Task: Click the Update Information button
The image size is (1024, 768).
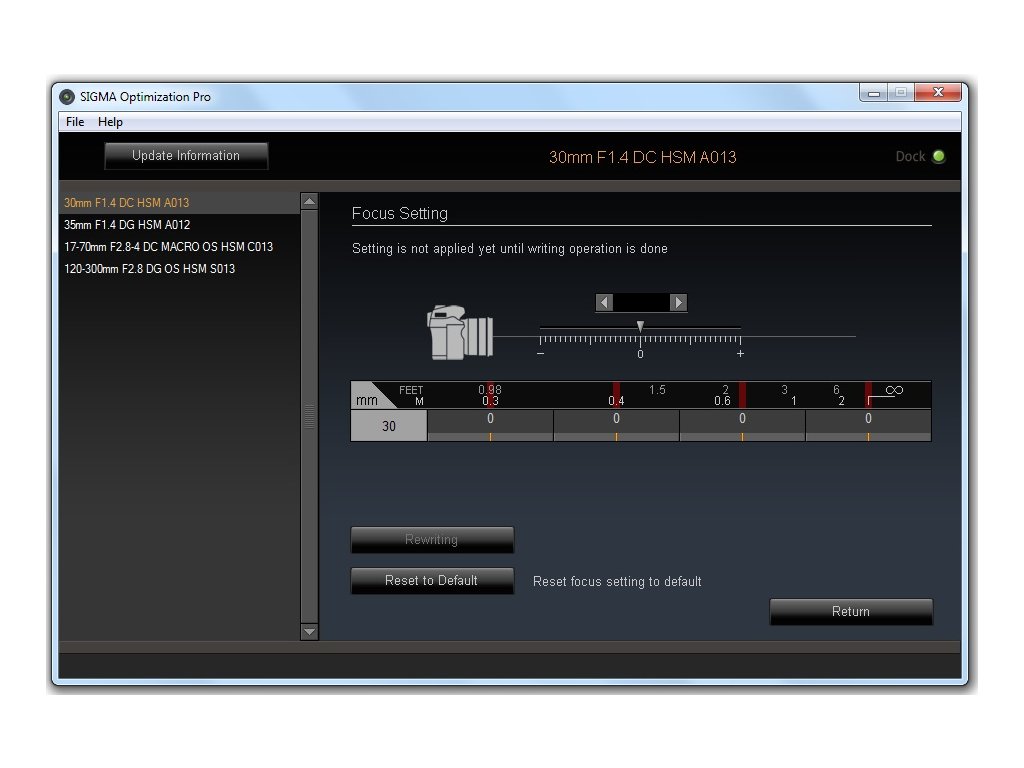Action: pyautogui.click(x=186, y=156)
